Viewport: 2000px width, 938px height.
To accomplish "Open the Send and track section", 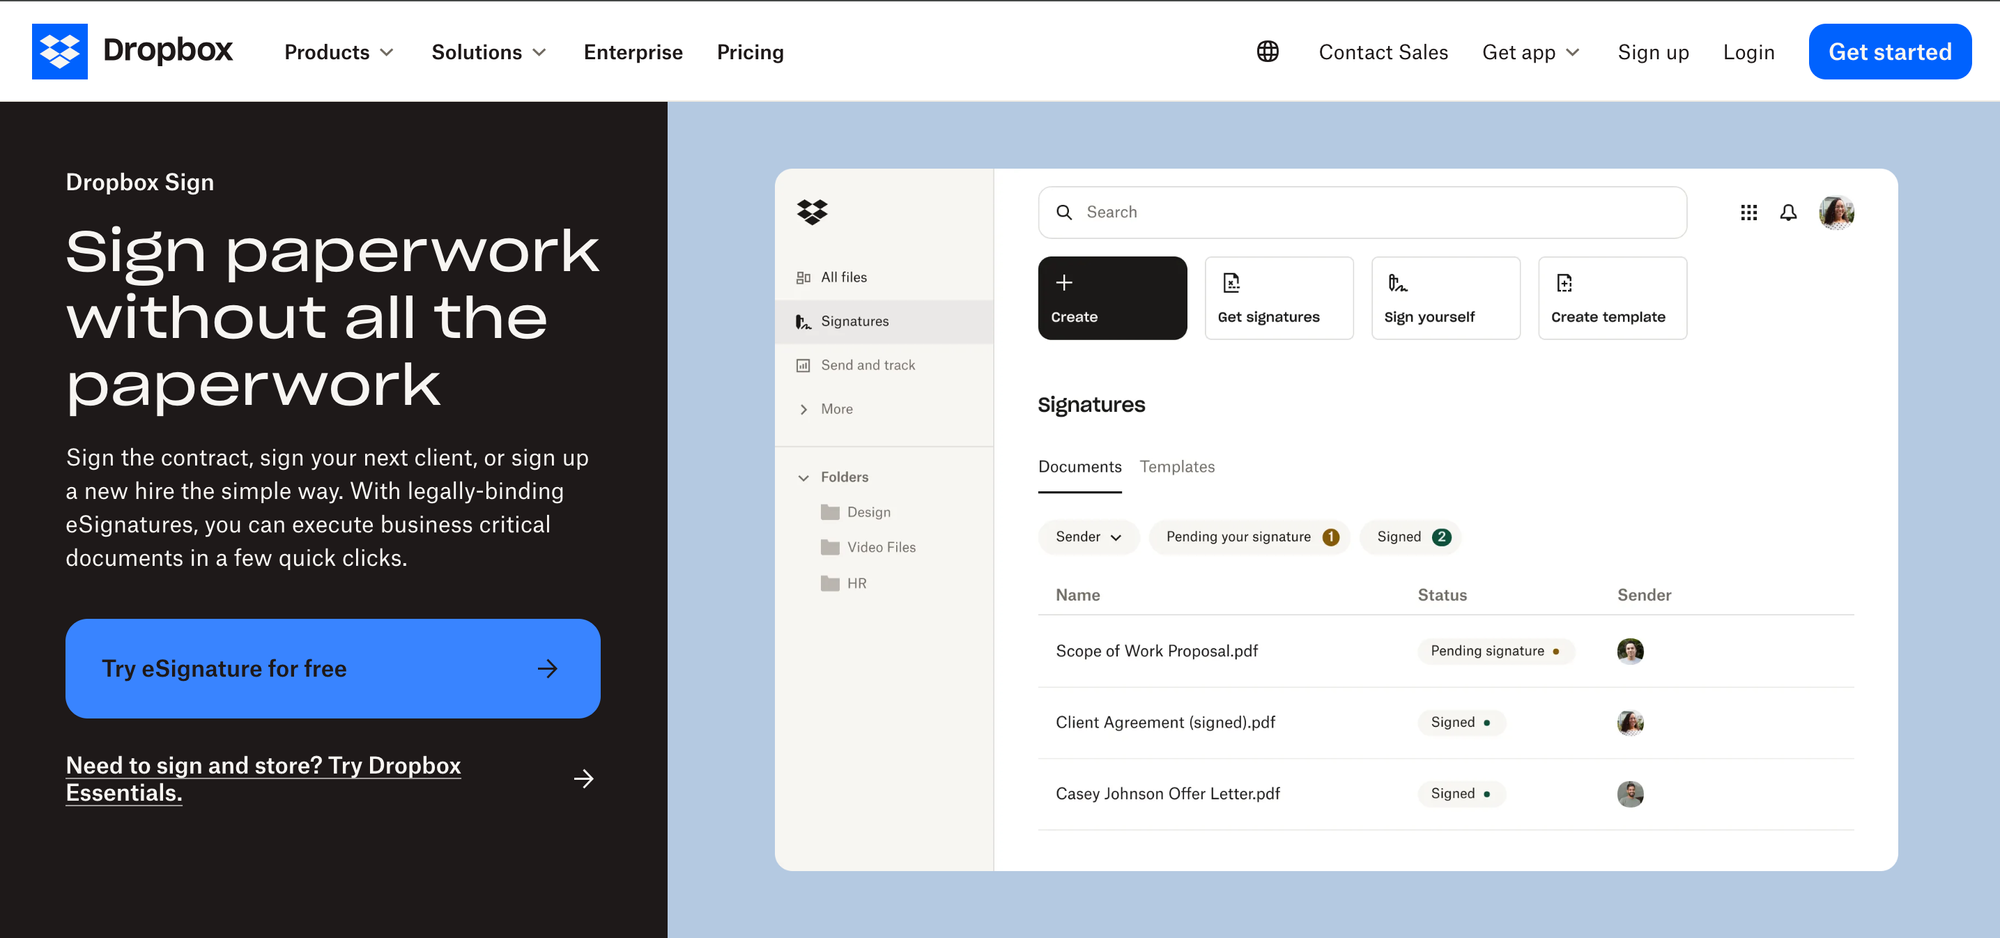I will 867,365.
